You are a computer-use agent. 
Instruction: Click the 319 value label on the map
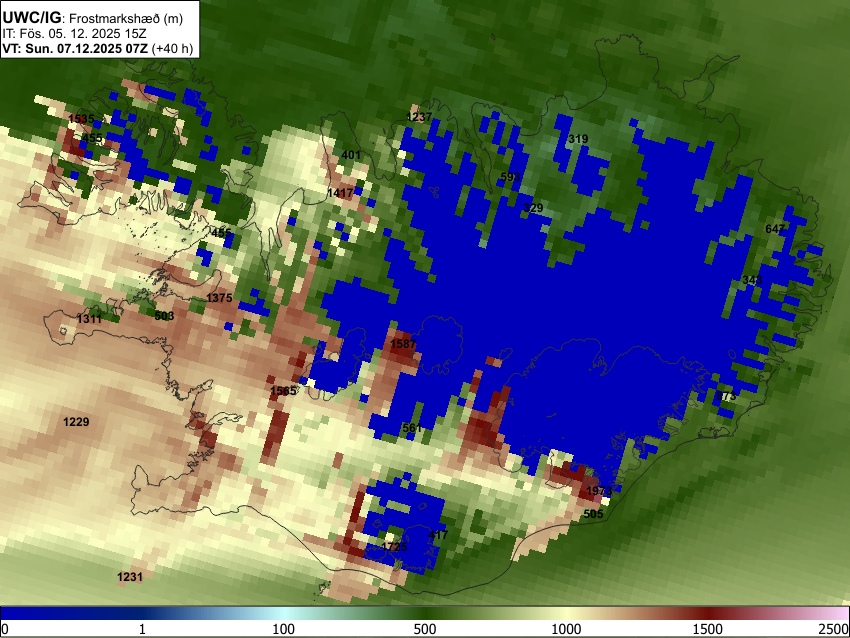(x=578, y=139)
